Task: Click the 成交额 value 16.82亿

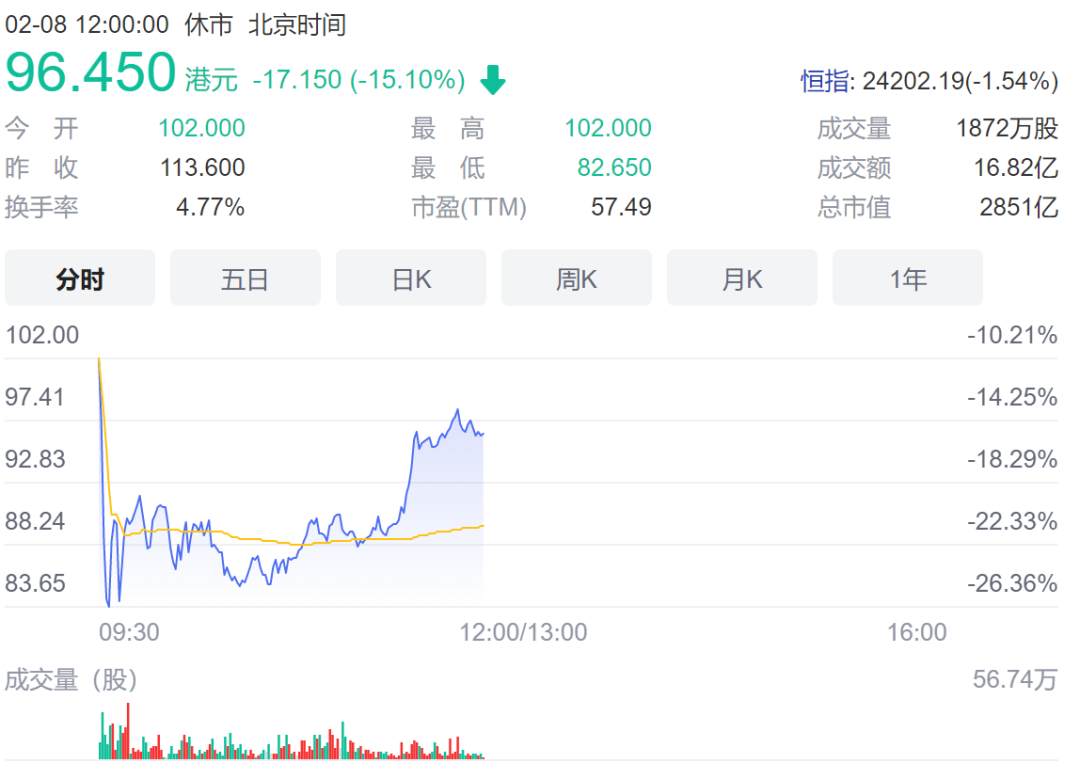Action: [1016, 168]
